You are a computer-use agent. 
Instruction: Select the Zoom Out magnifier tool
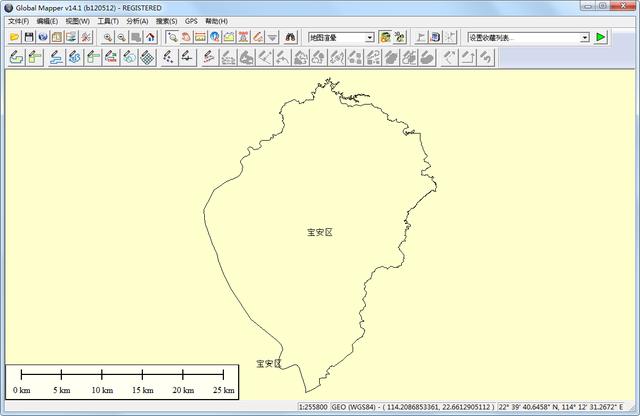click(121, 37)
